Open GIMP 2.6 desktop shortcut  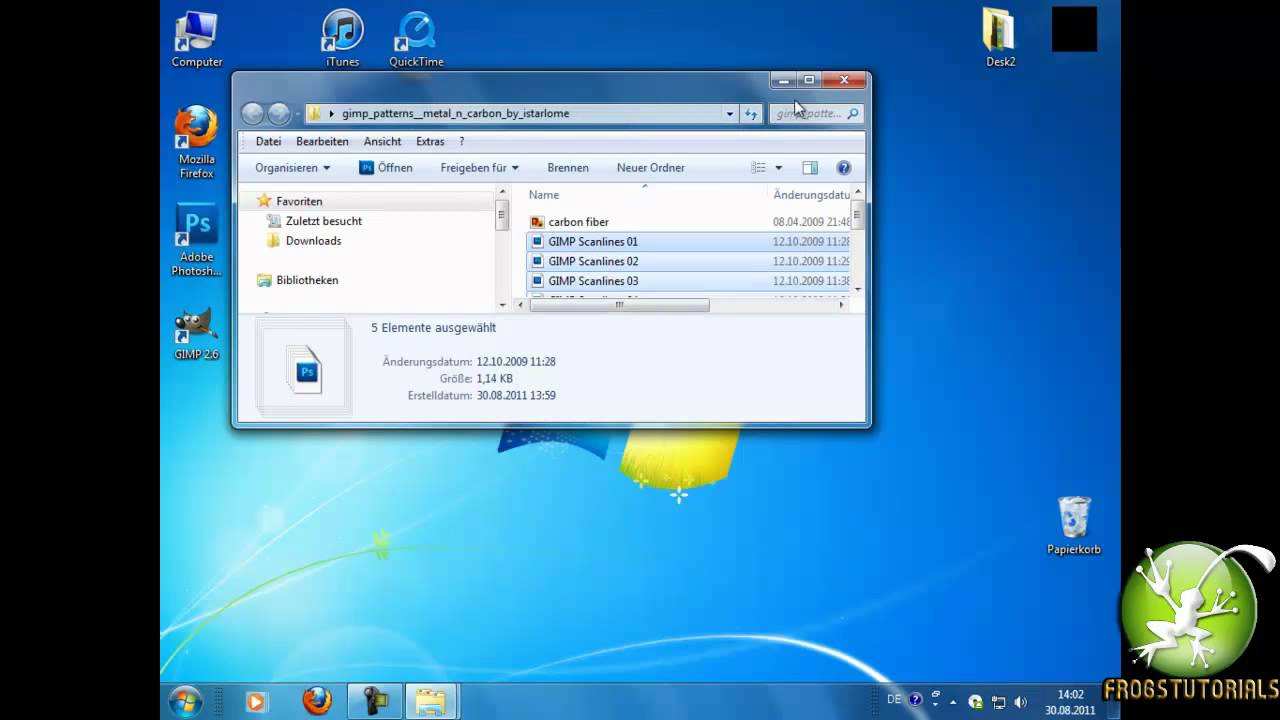(196, 330)
